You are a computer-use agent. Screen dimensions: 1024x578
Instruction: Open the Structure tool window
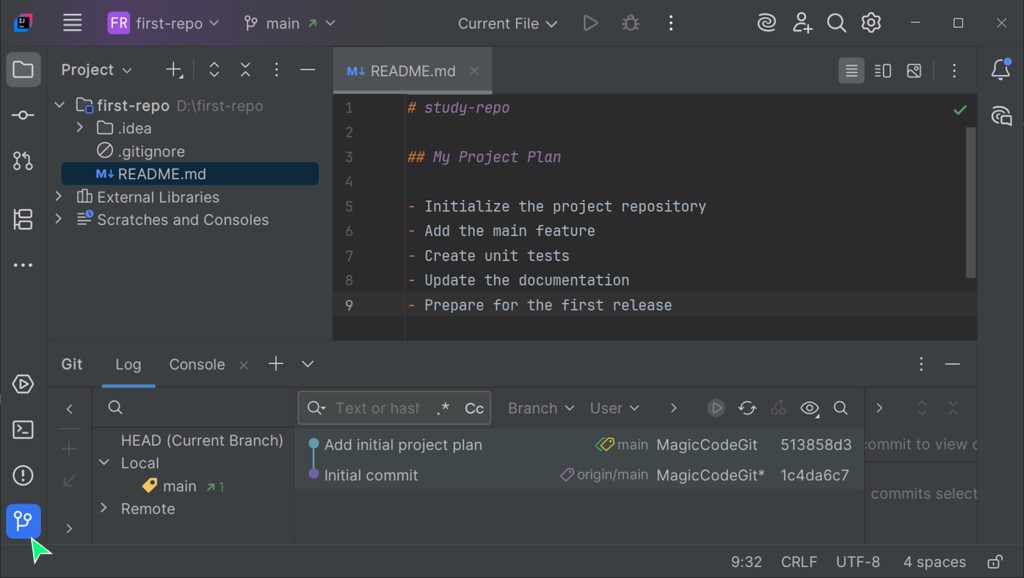coord(23,219)
